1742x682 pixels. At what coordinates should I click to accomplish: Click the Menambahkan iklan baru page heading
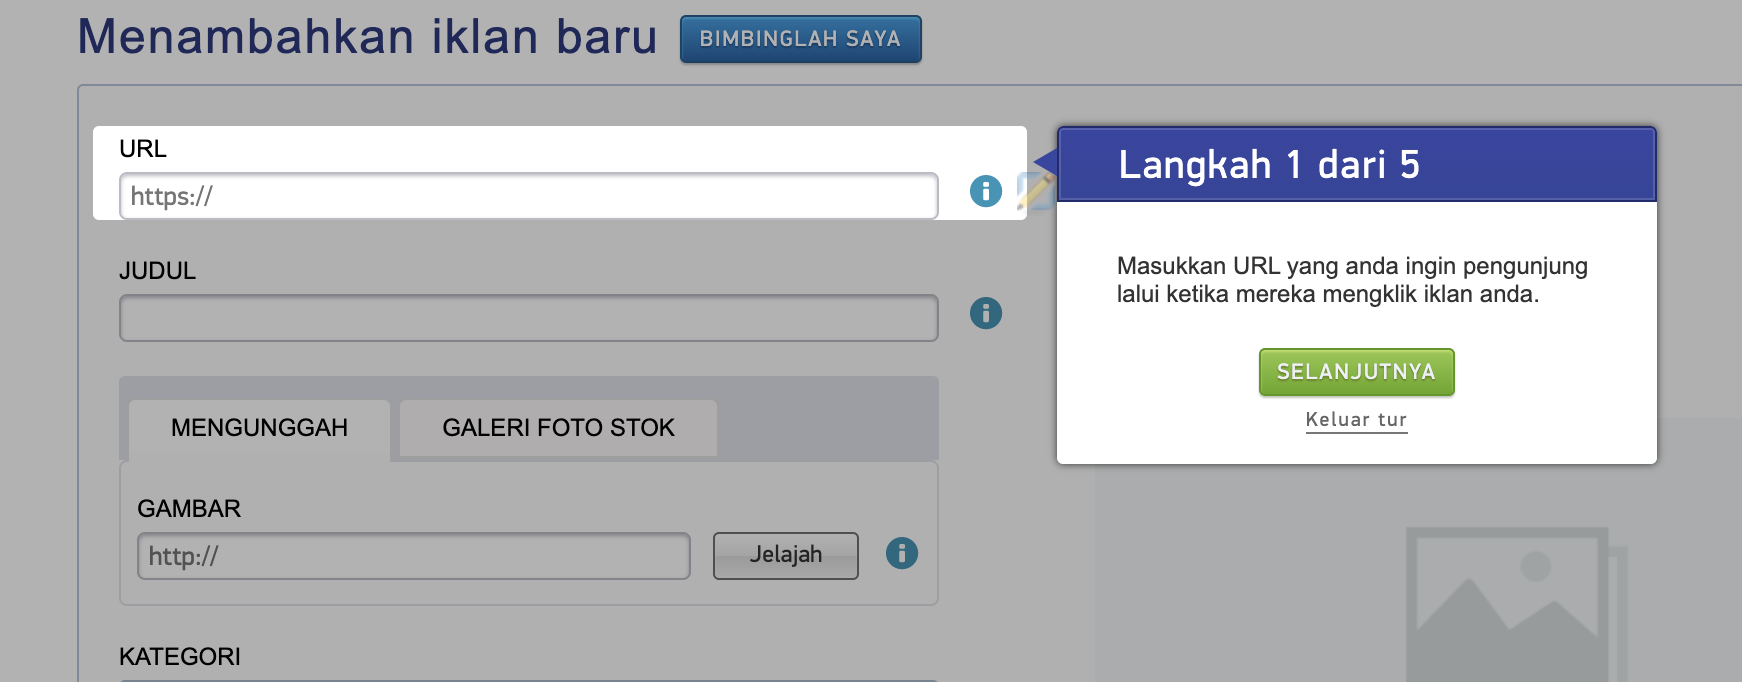(x=367, y=37)
